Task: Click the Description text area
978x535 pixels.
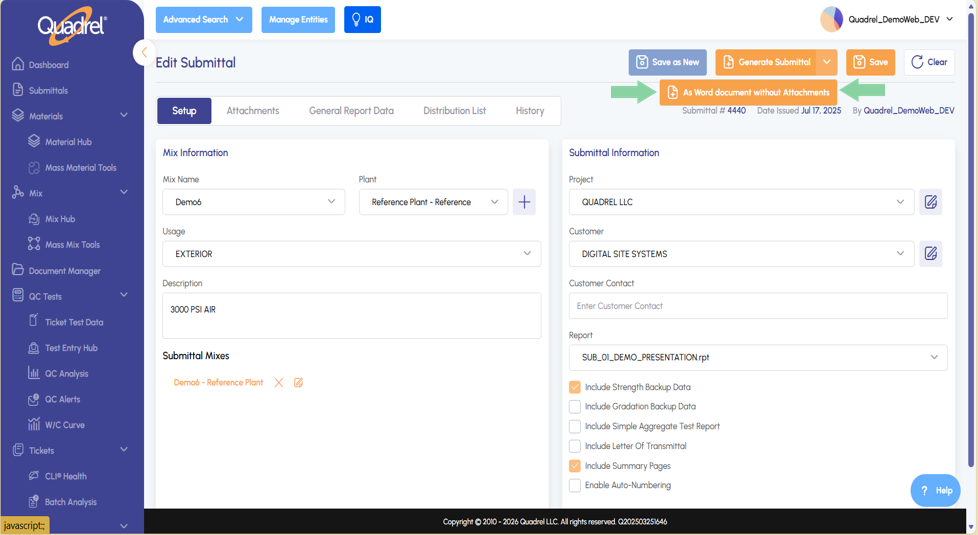Action: point(352,316)
